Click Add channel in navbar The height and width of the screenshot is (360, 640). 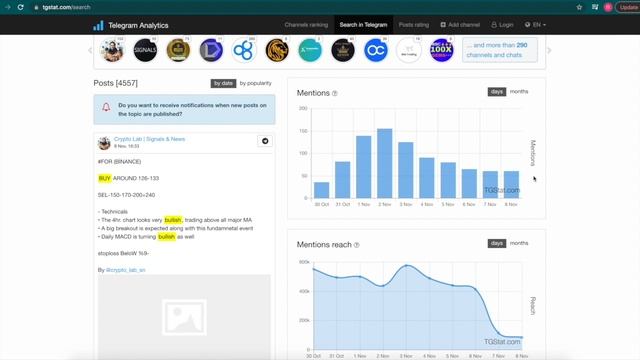[x=460, y=25]
